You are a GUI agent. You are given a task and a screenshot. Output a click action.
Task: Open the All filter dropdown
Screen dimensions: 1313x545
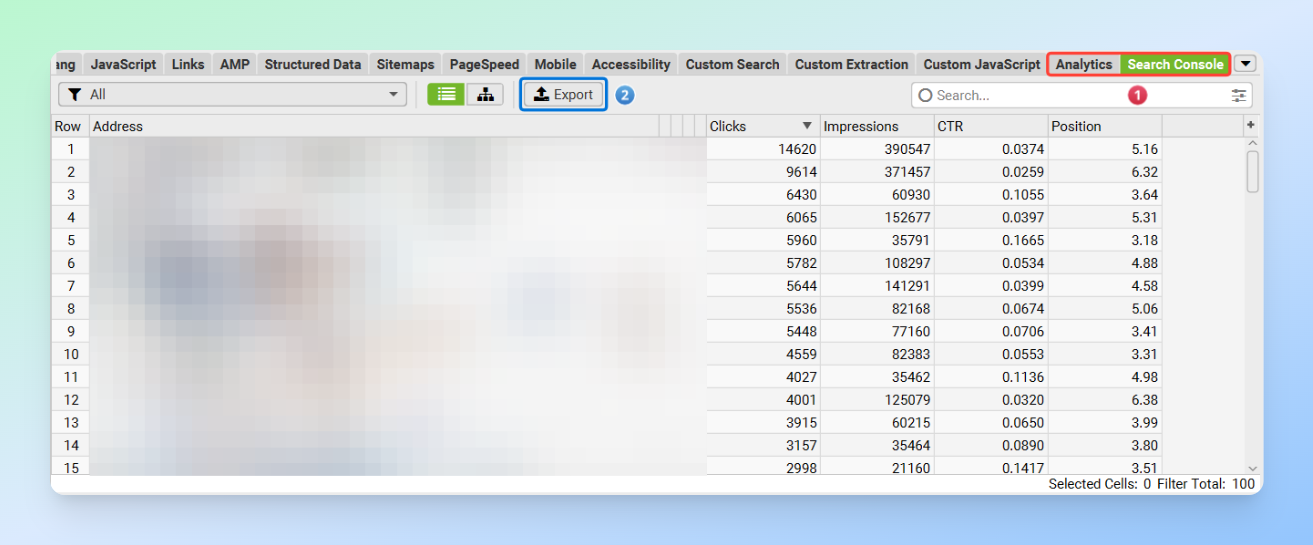[232, 94]
